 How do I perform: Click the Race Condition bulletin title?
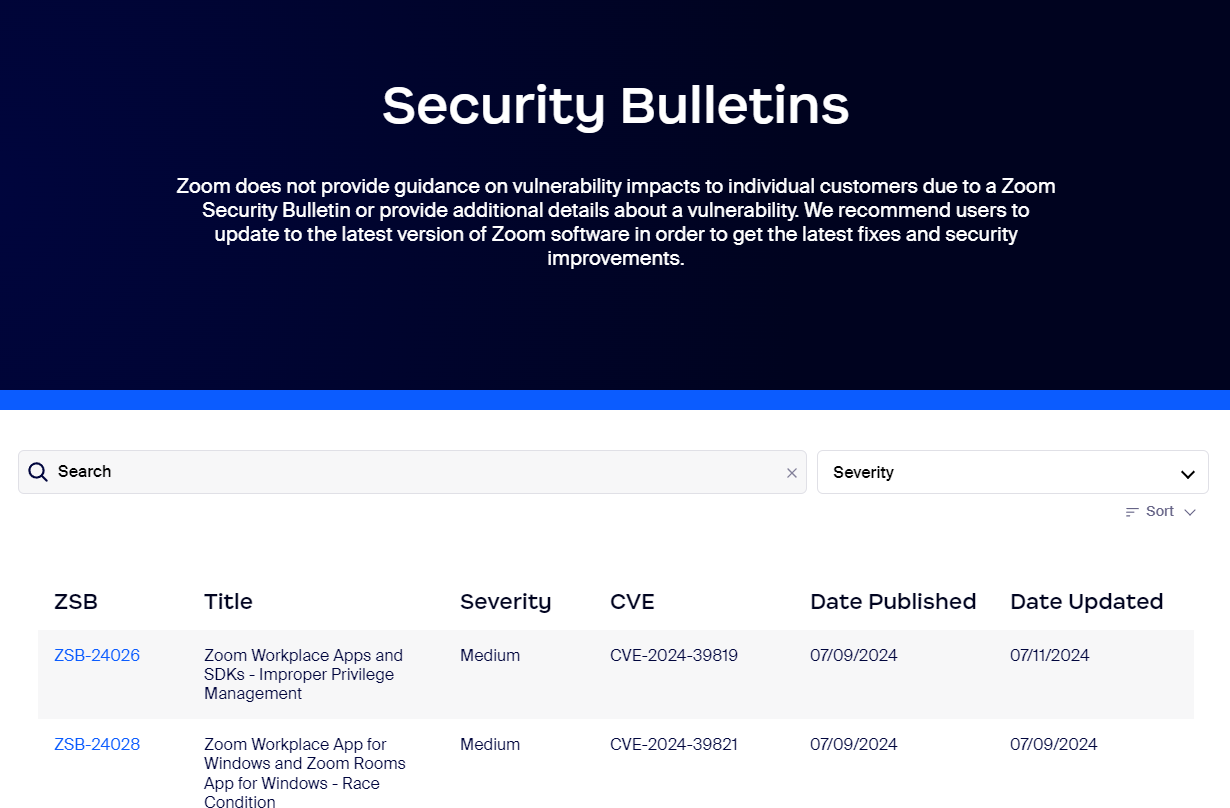305,773
